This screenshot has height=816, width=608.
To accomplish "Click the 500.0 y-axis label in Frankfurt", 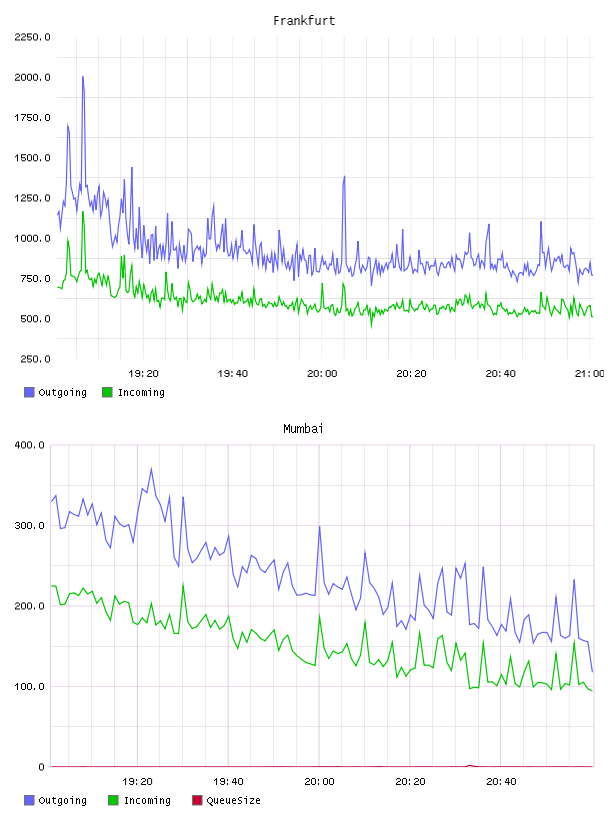I will coord(35,318).
